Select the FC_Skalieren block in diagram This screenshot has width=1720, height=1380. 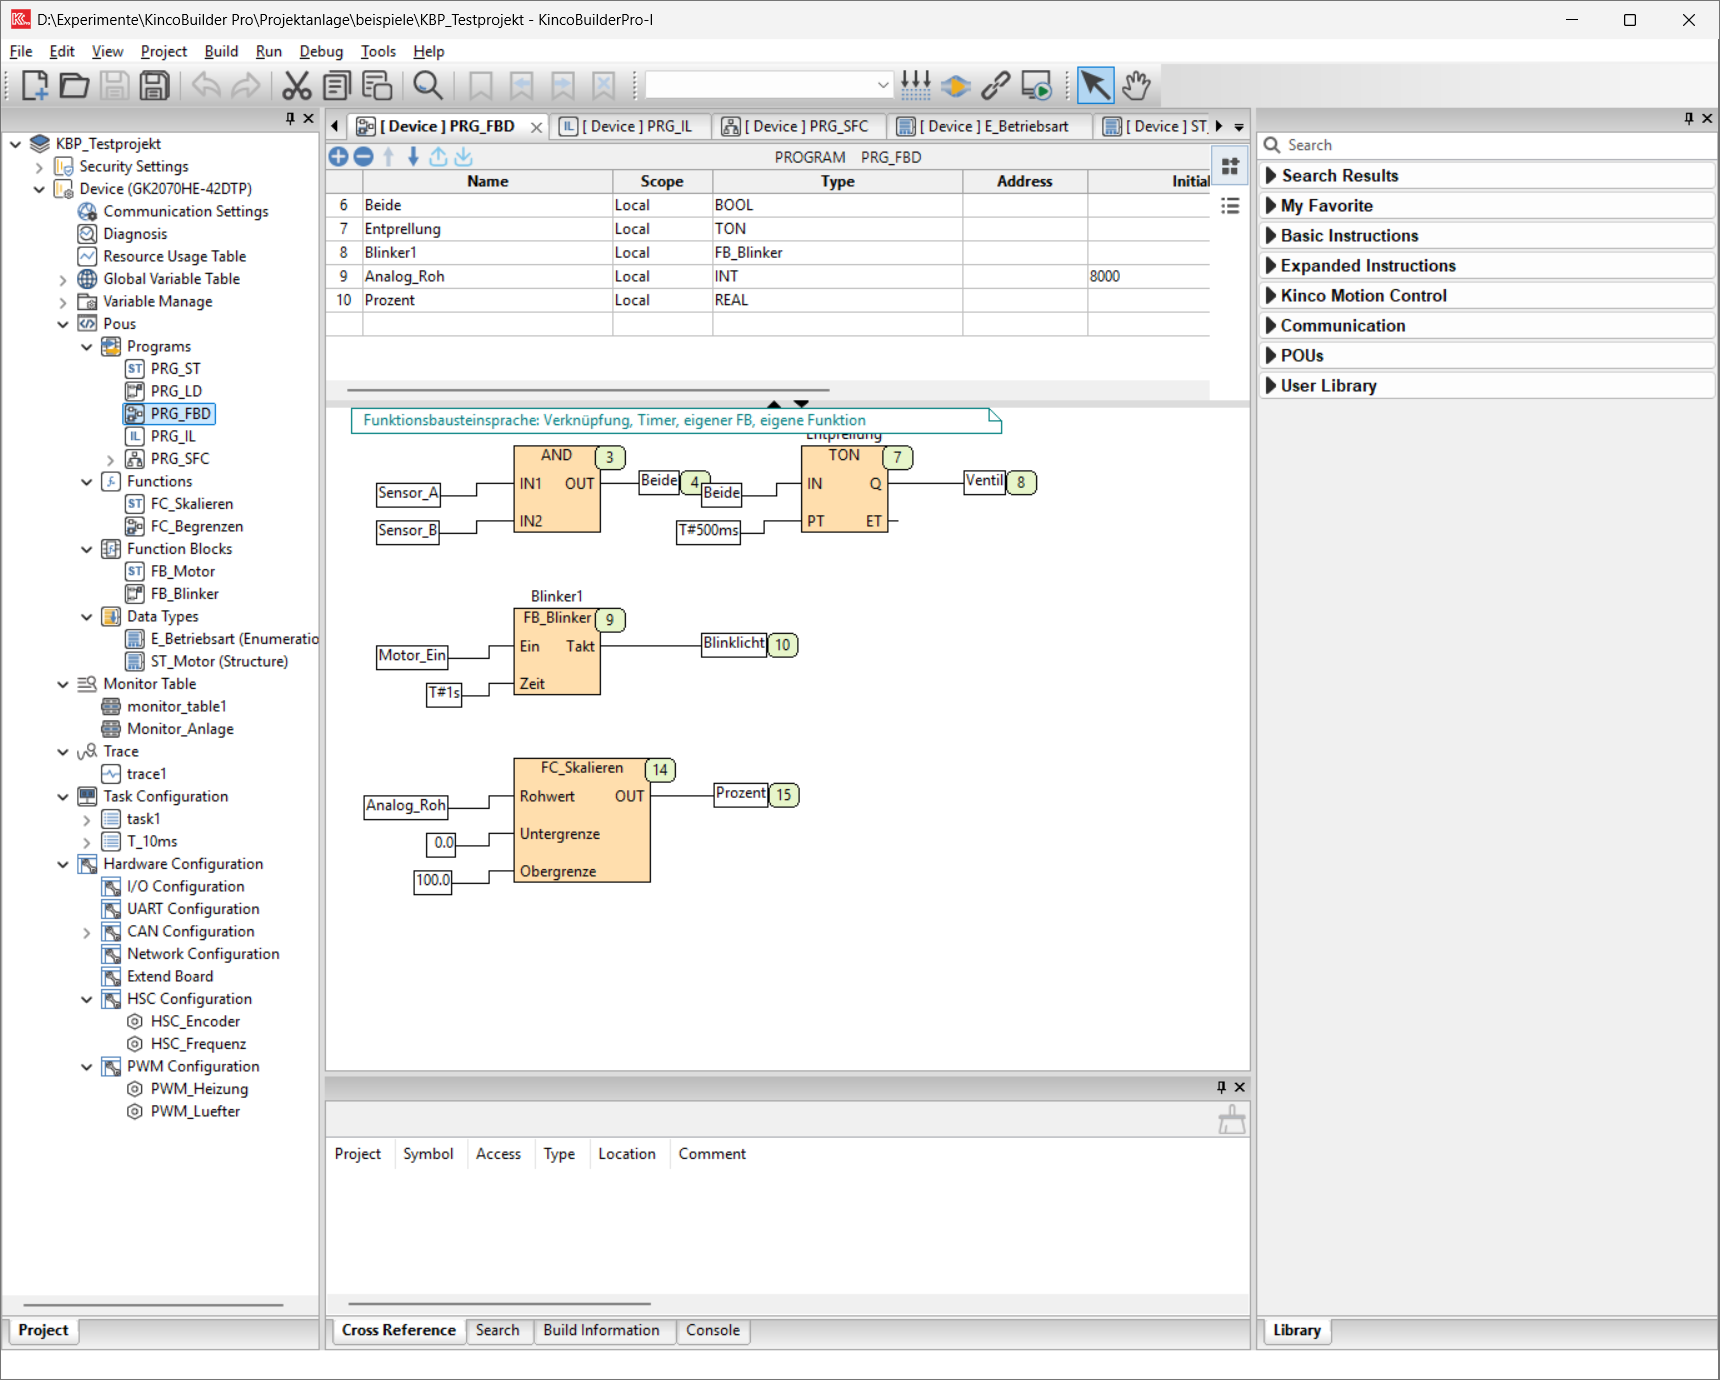click(x=582, y=820)
